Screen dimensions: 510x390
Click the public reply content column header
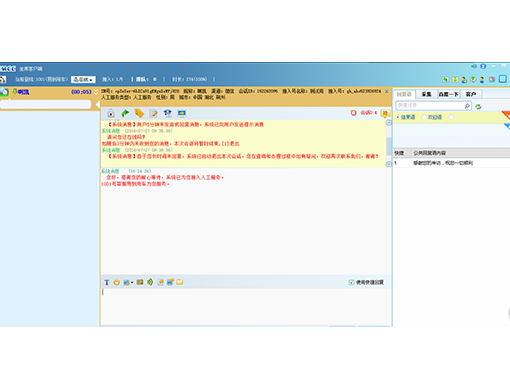(x=430, y=153)
